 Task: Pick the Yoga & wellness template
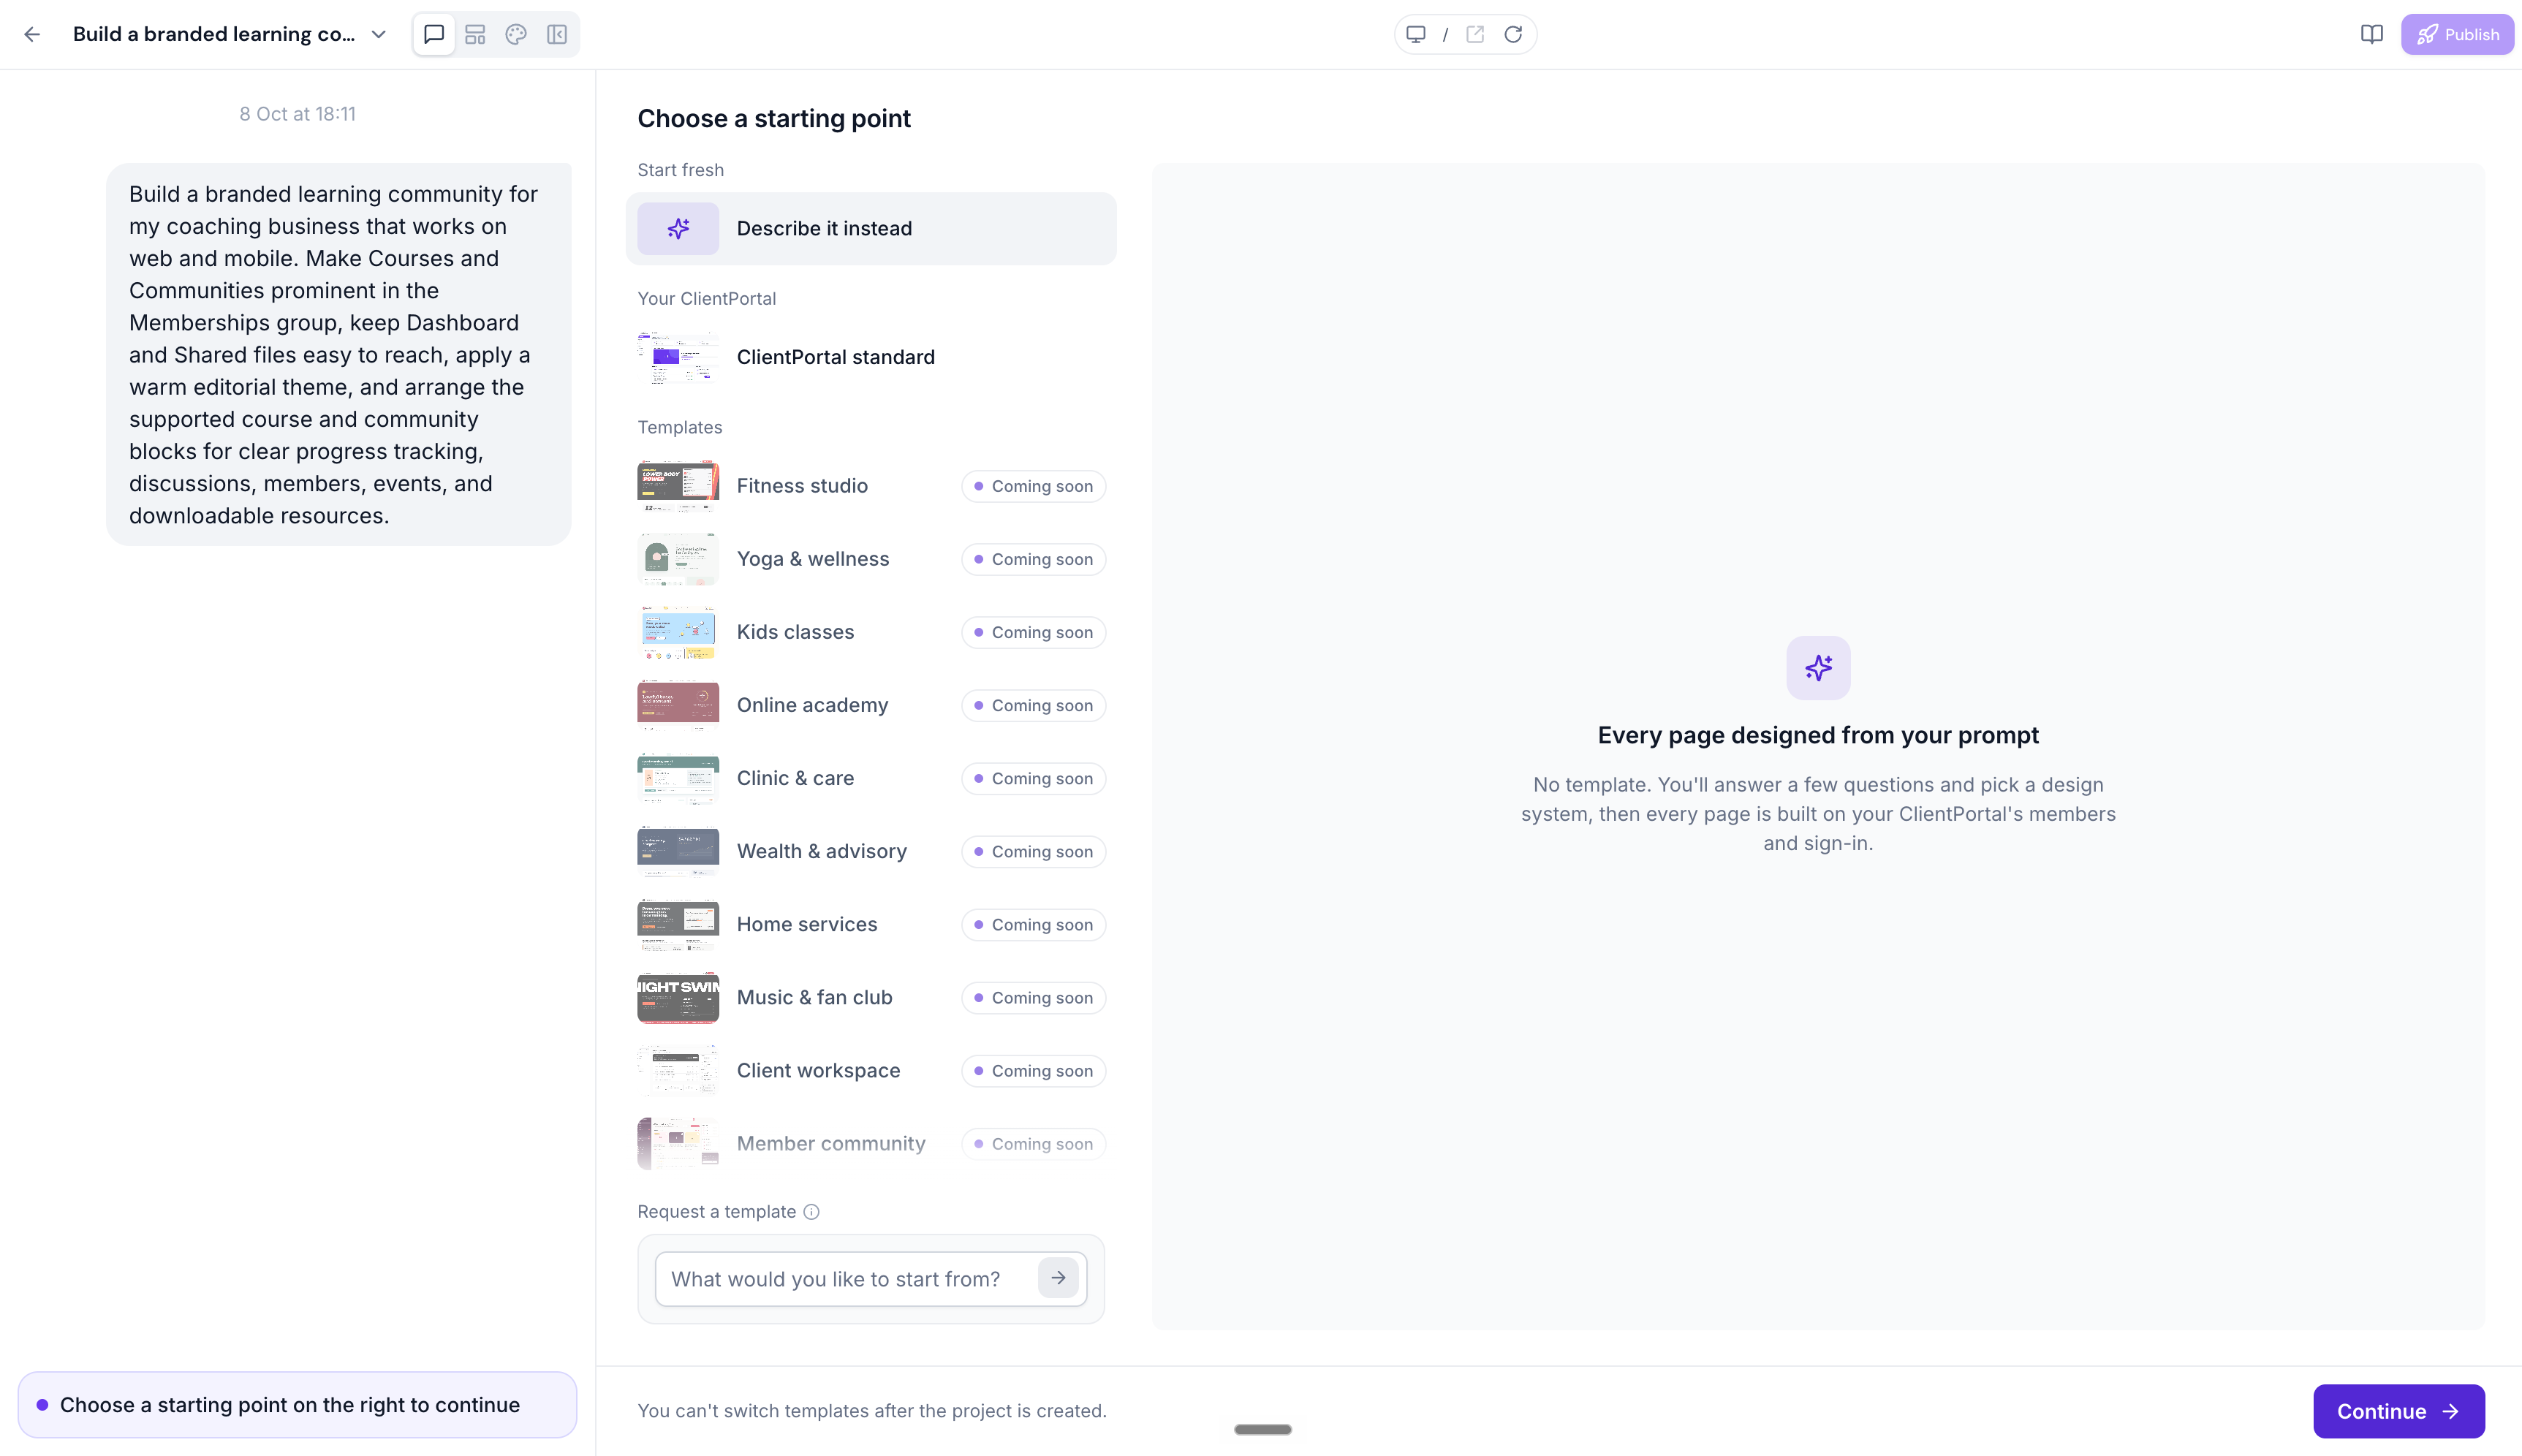tap(871, 559)
